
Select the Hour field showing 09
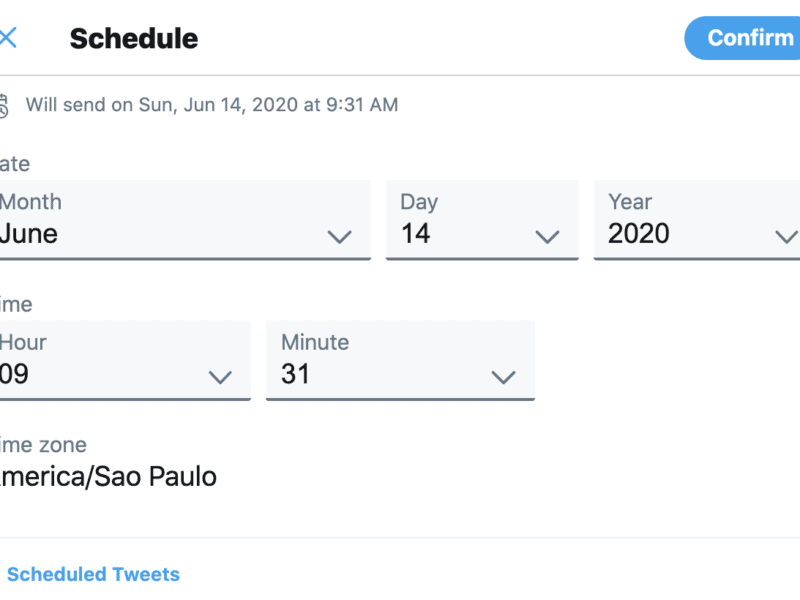coord(125,360)
